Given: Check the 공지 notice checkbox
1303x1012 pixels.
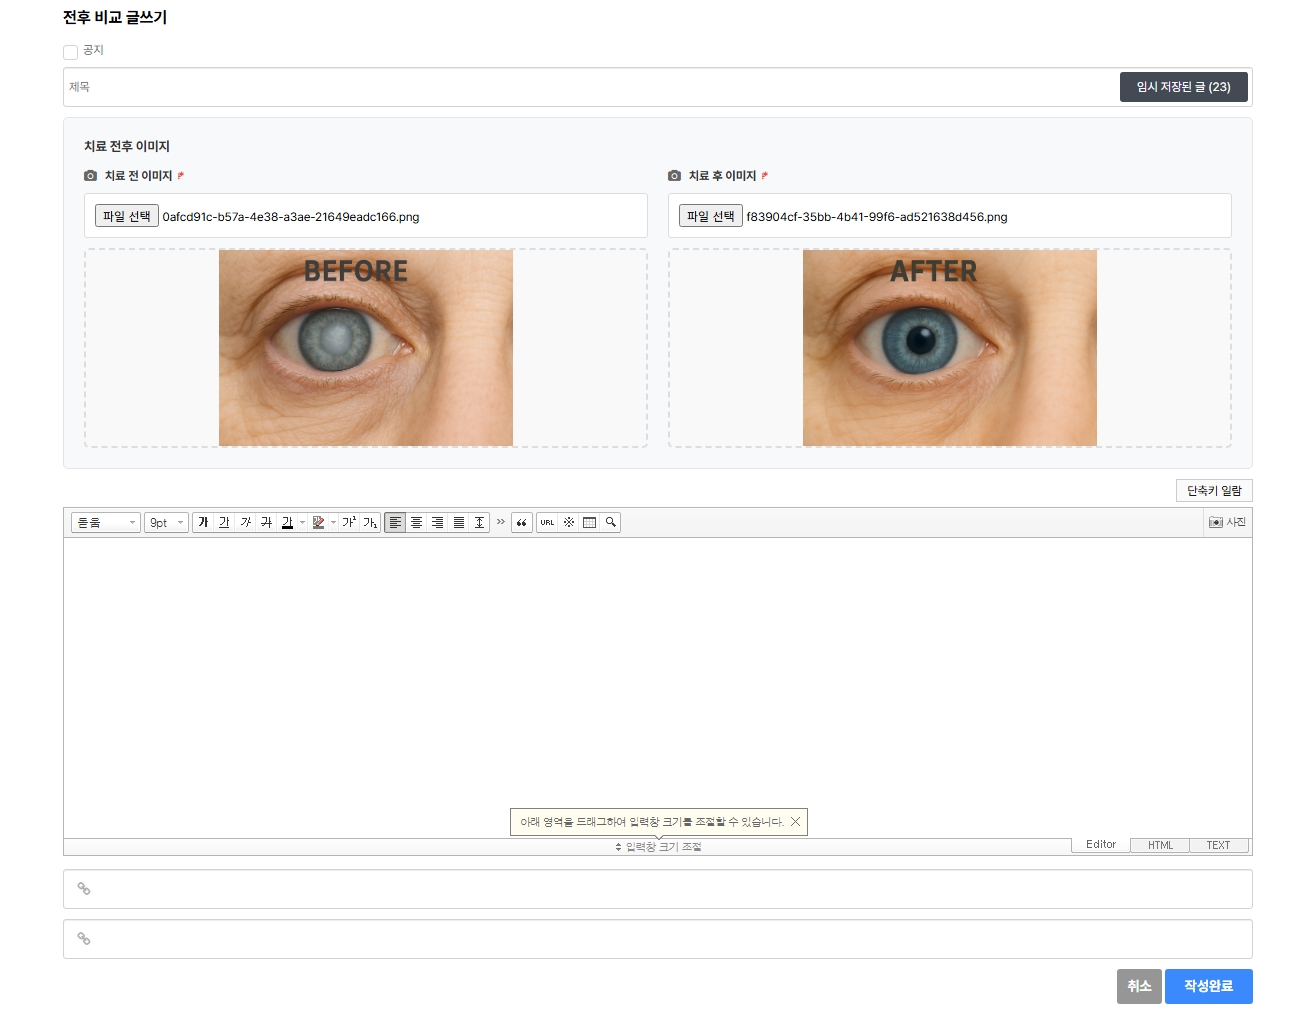Looking at the screenshot, I should [x=70, y=52].
